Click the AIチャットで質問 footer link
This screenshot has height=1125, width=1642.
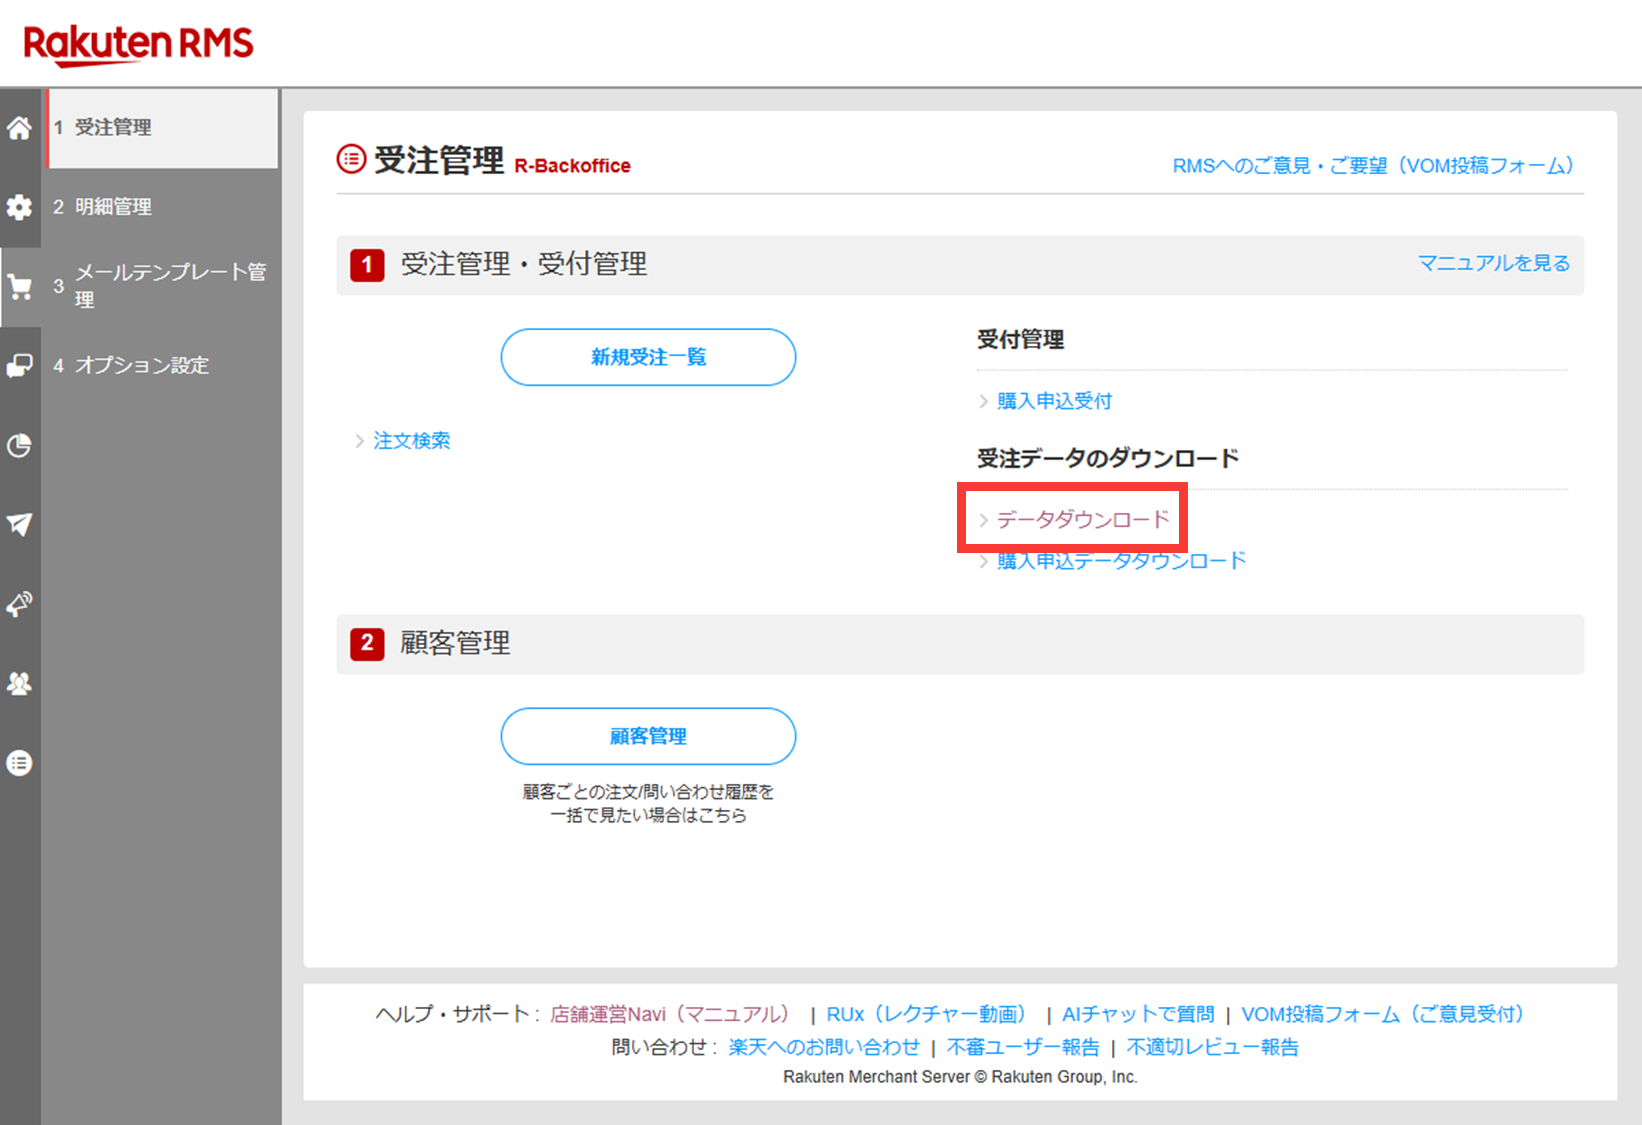click(x=1137, y=1014)
